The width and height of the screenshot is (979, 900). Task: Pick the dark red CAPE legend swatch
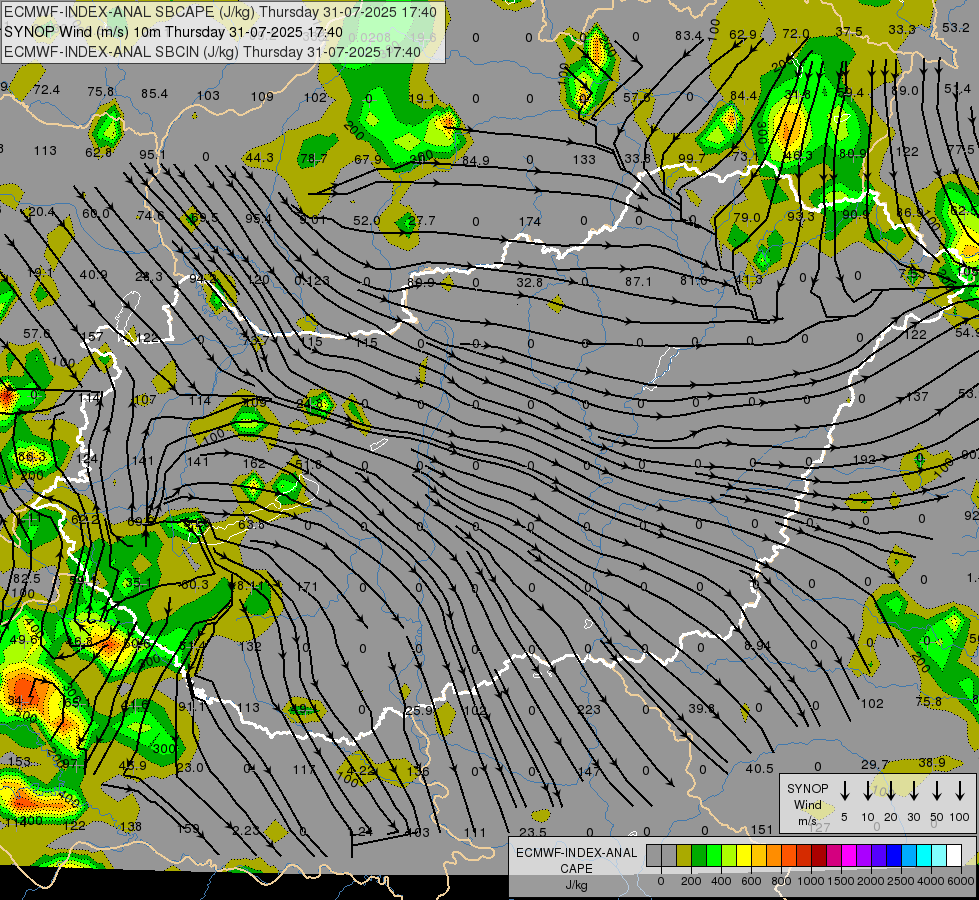[819, 855]
